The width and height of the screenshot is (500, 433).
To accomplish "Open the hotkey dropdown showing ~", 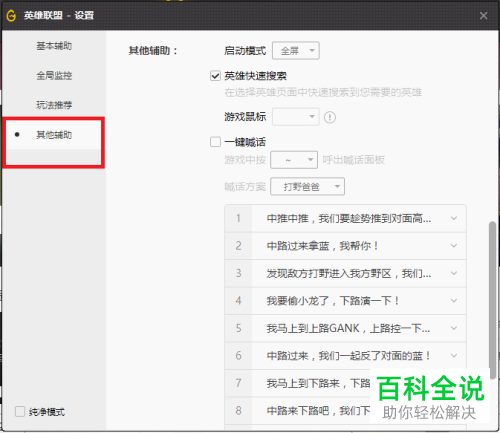I will click(294, 160).
